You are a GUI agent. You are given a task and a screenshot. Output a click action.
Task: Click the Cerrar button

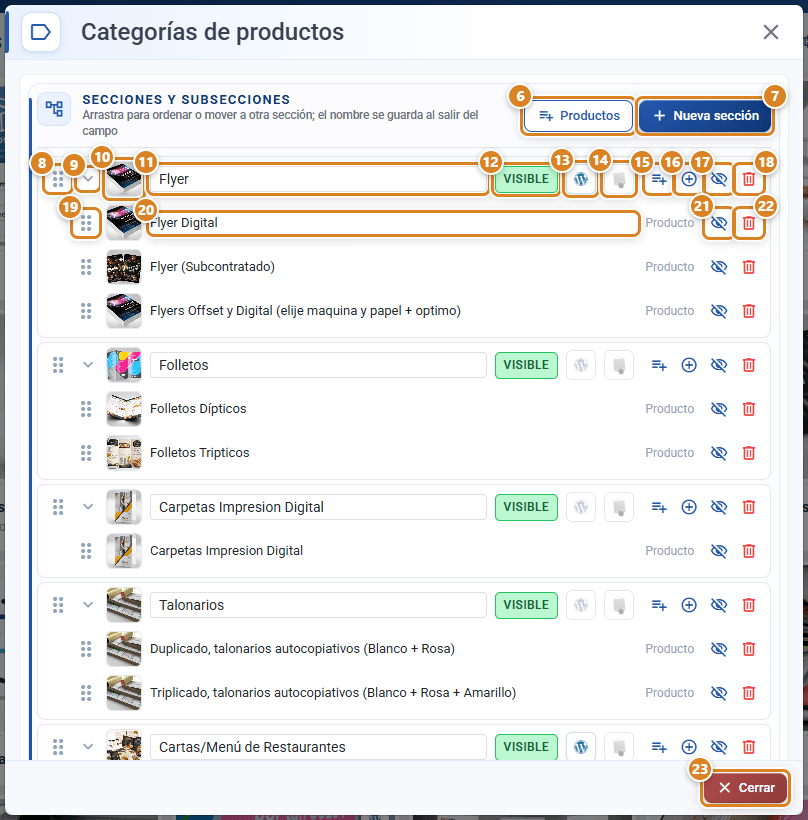(746, 788)
